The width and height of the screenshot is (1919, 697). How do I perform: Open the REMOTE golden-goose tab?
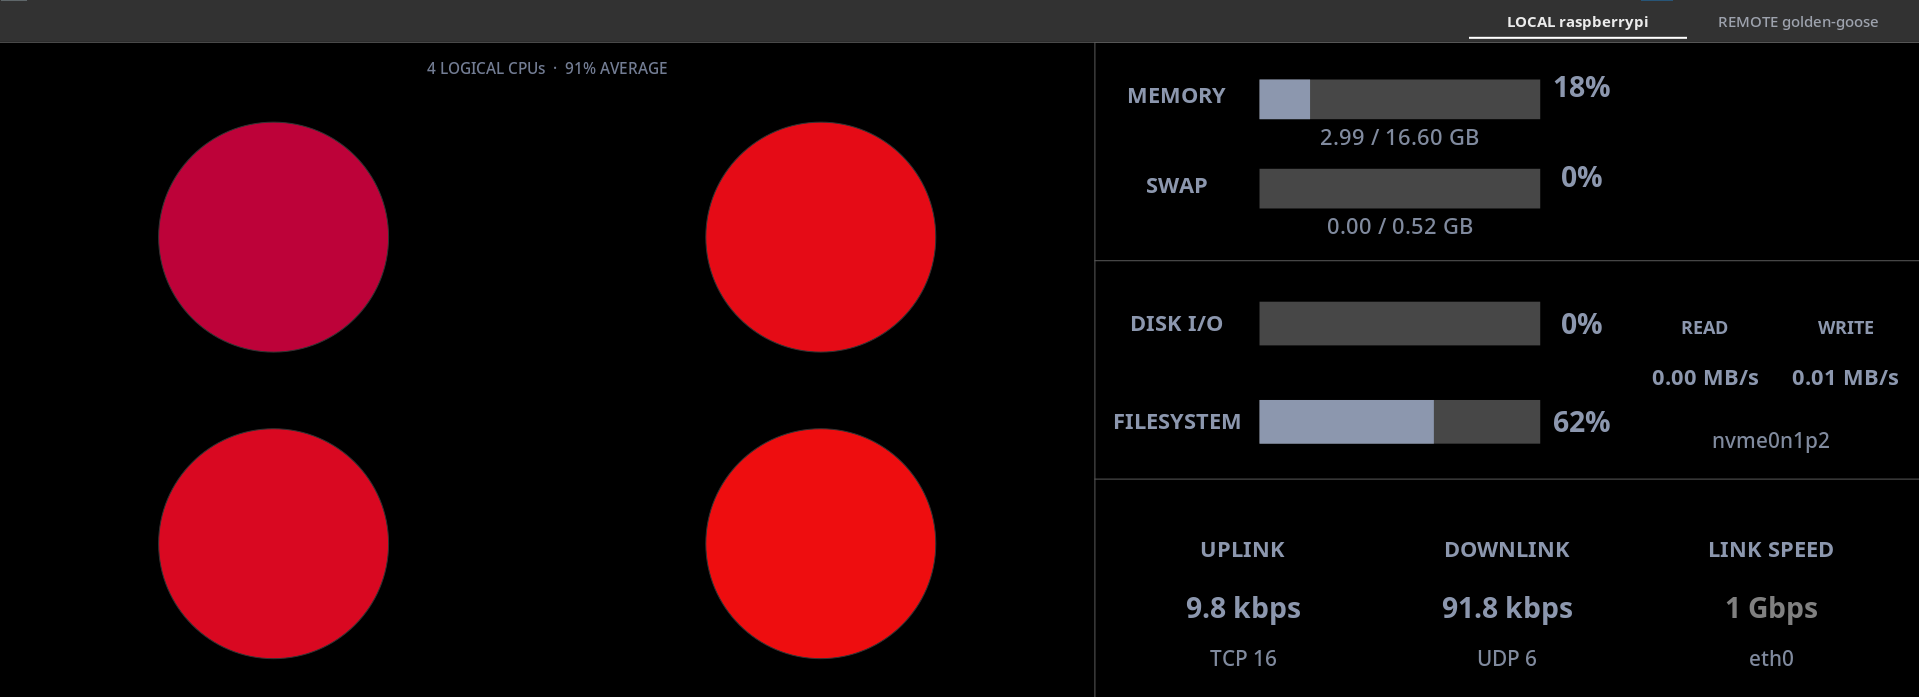pyautogui.click(x=1797, y=22)
